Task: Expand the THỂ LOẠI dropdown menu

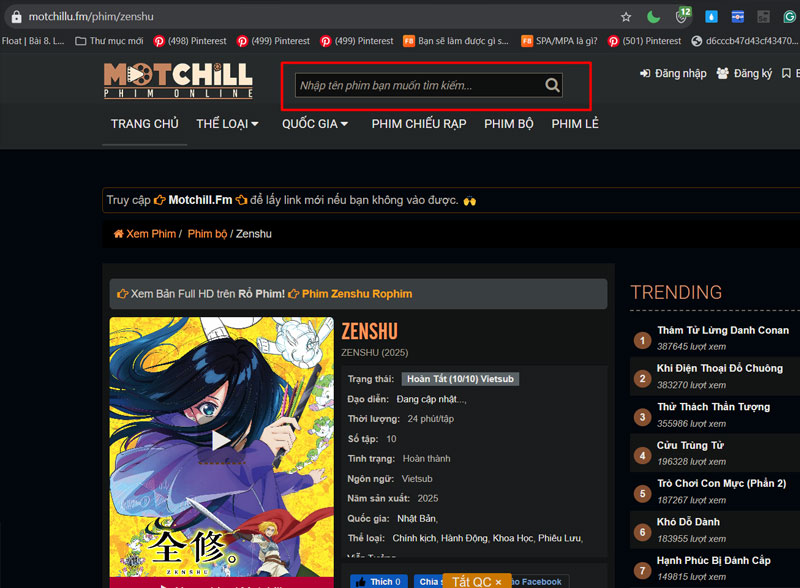Action: point(228,124)
